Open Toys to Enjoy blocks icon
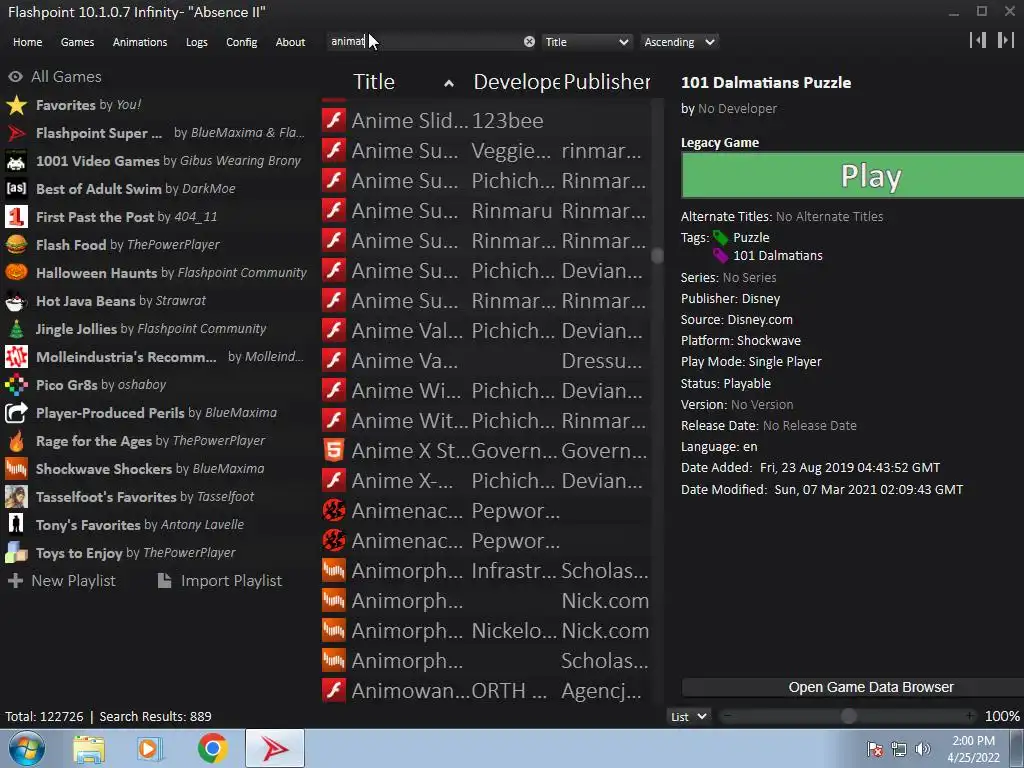 click(16, 553)
